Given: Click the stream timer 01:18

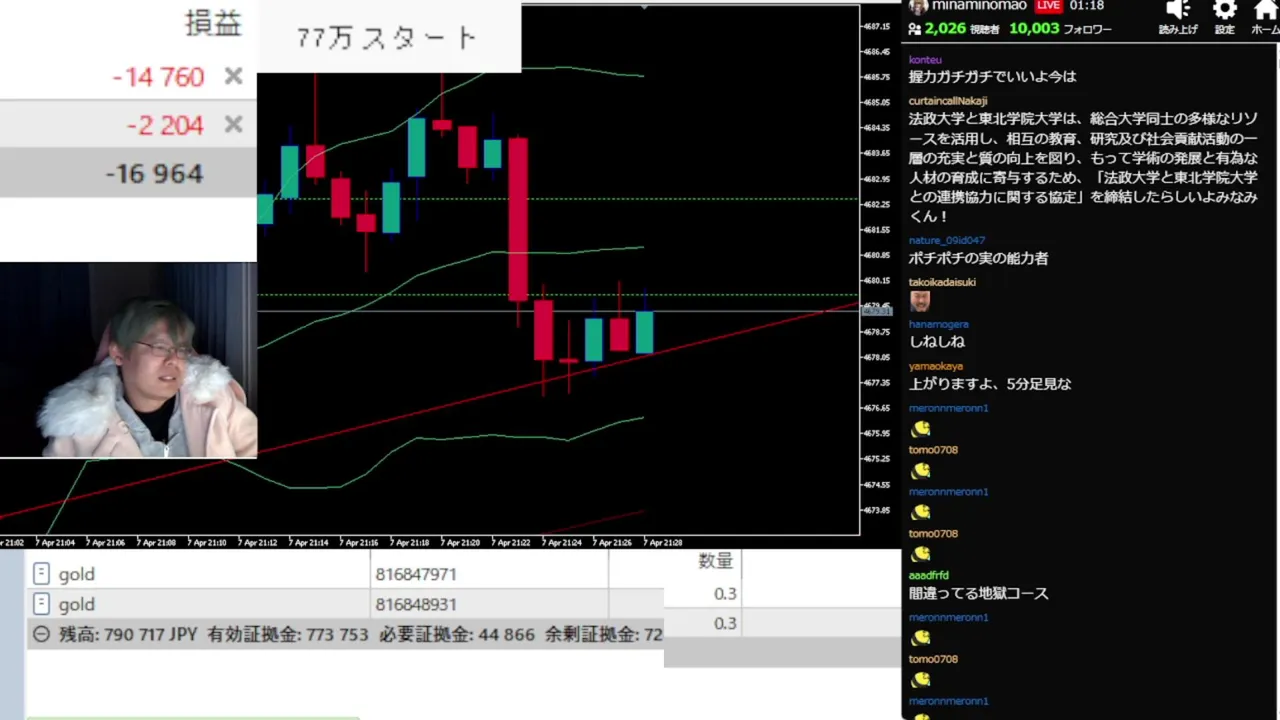Looking at the screenshot, I should (1086, 6).
